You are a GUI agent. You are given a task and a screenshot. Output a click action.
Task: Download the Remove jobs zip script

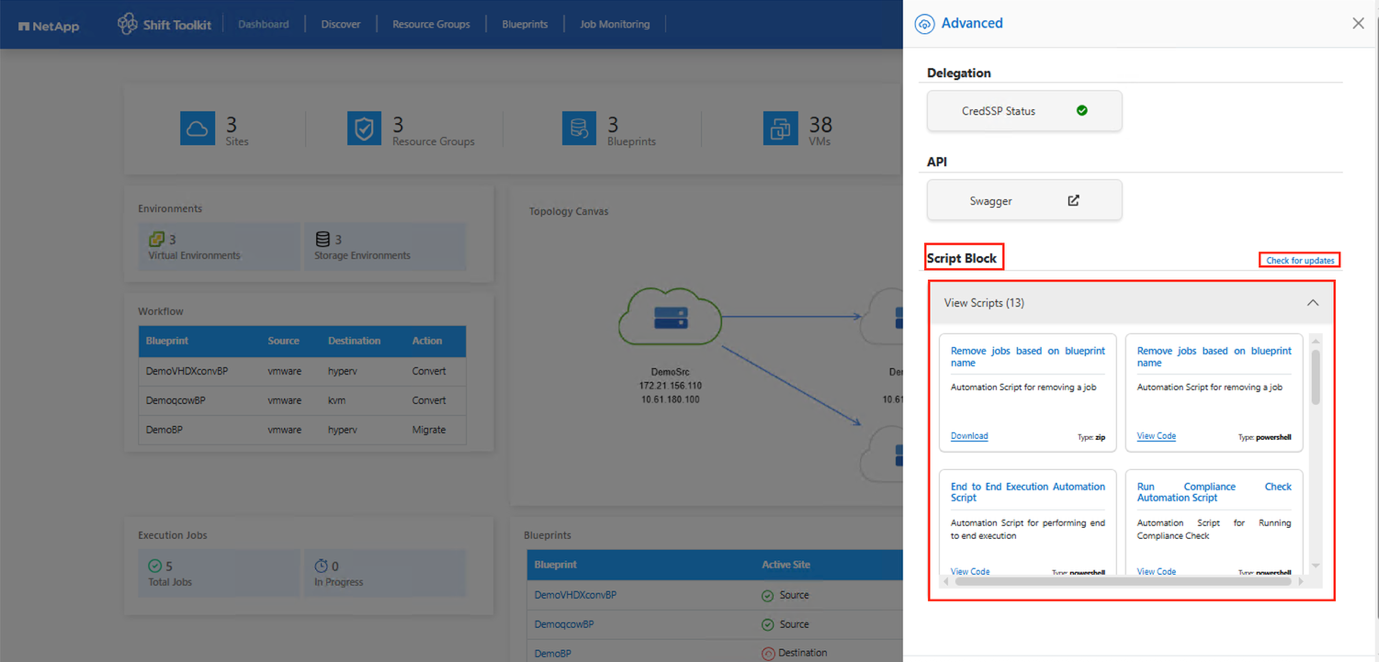coord(969,436)
